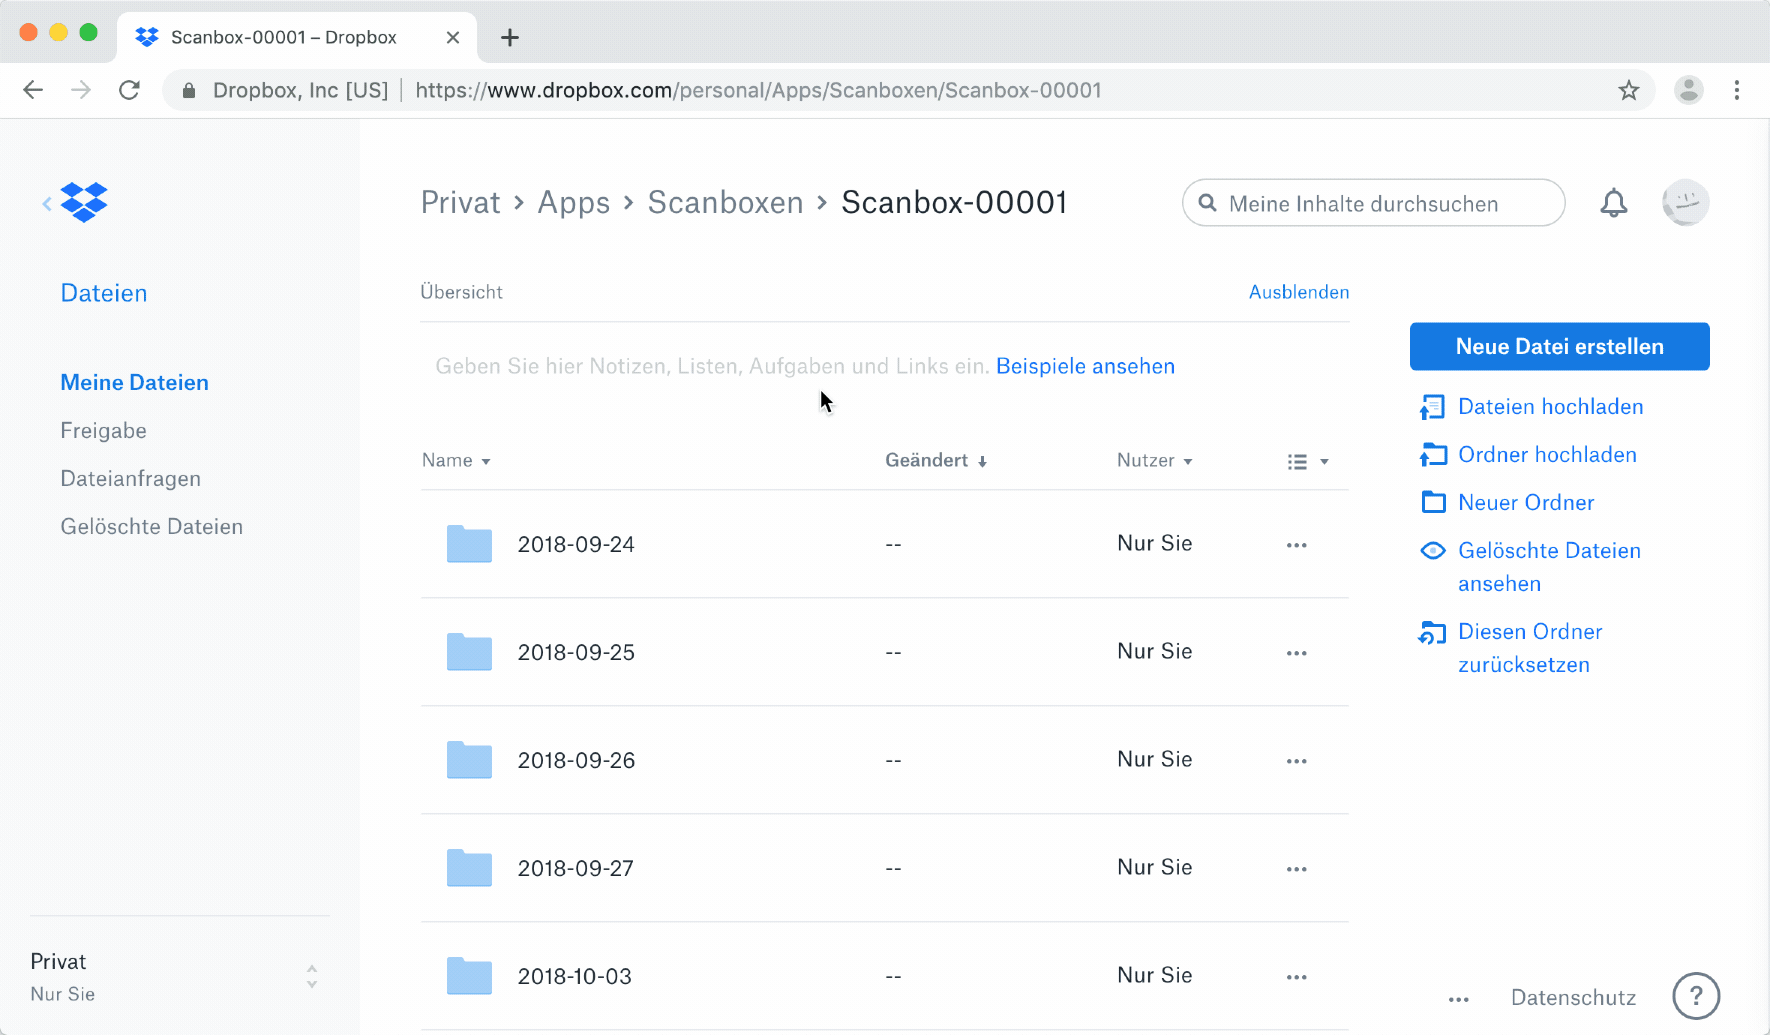
Task: Bookmark page with the star icon
Action: click(x=1628, y=90)
